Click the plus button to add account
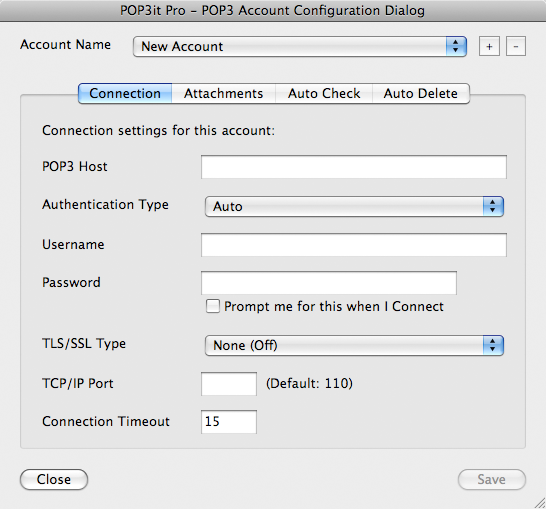The height and width of the screenshot is (509, 546). (489, 46)
